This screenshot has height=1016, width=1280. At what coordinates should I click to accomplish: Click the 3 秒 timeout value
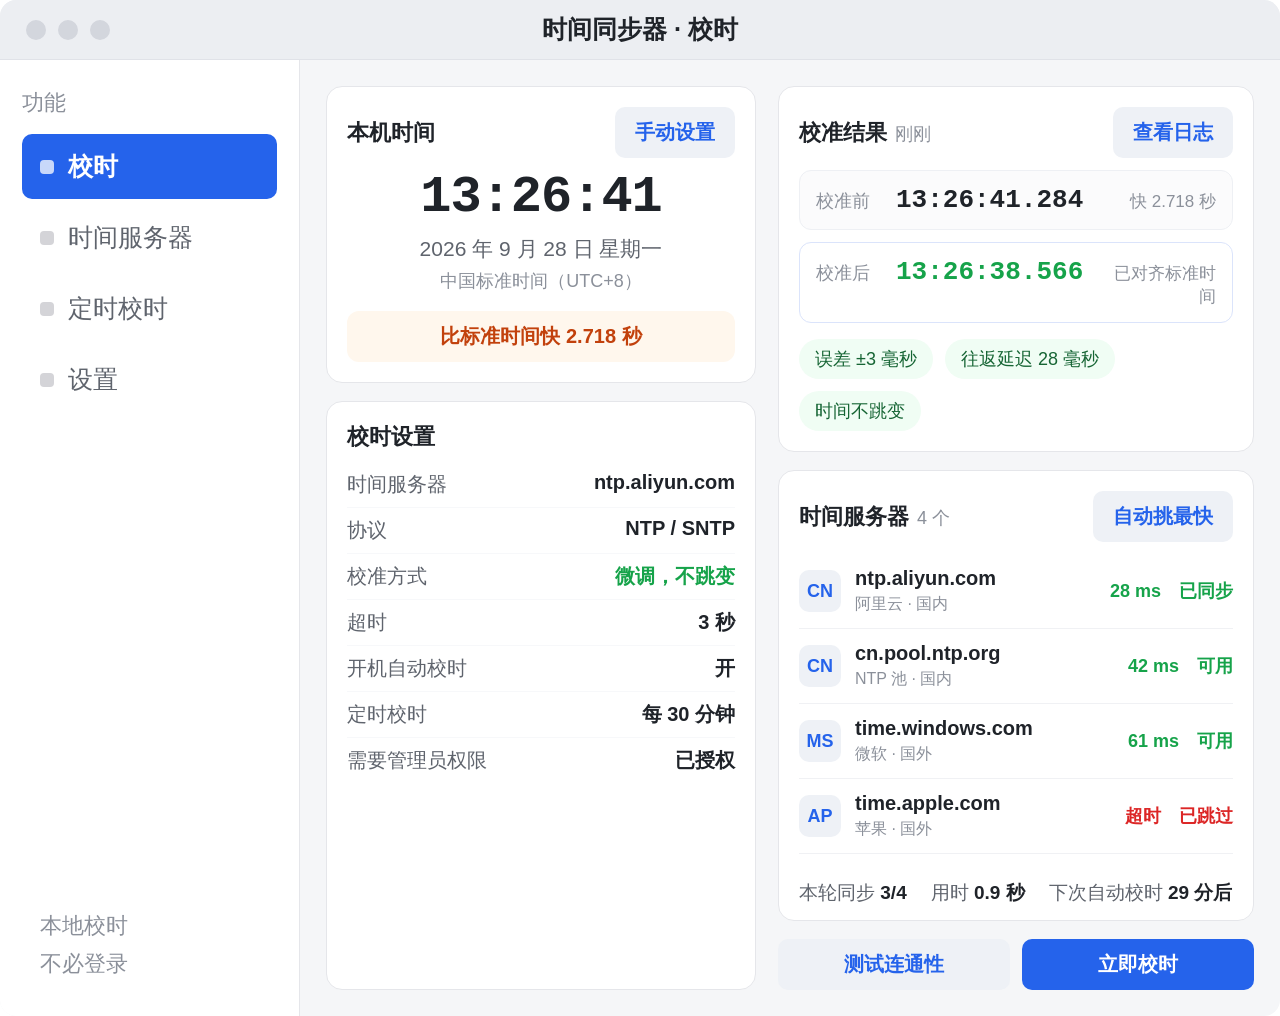pos(716,622)
